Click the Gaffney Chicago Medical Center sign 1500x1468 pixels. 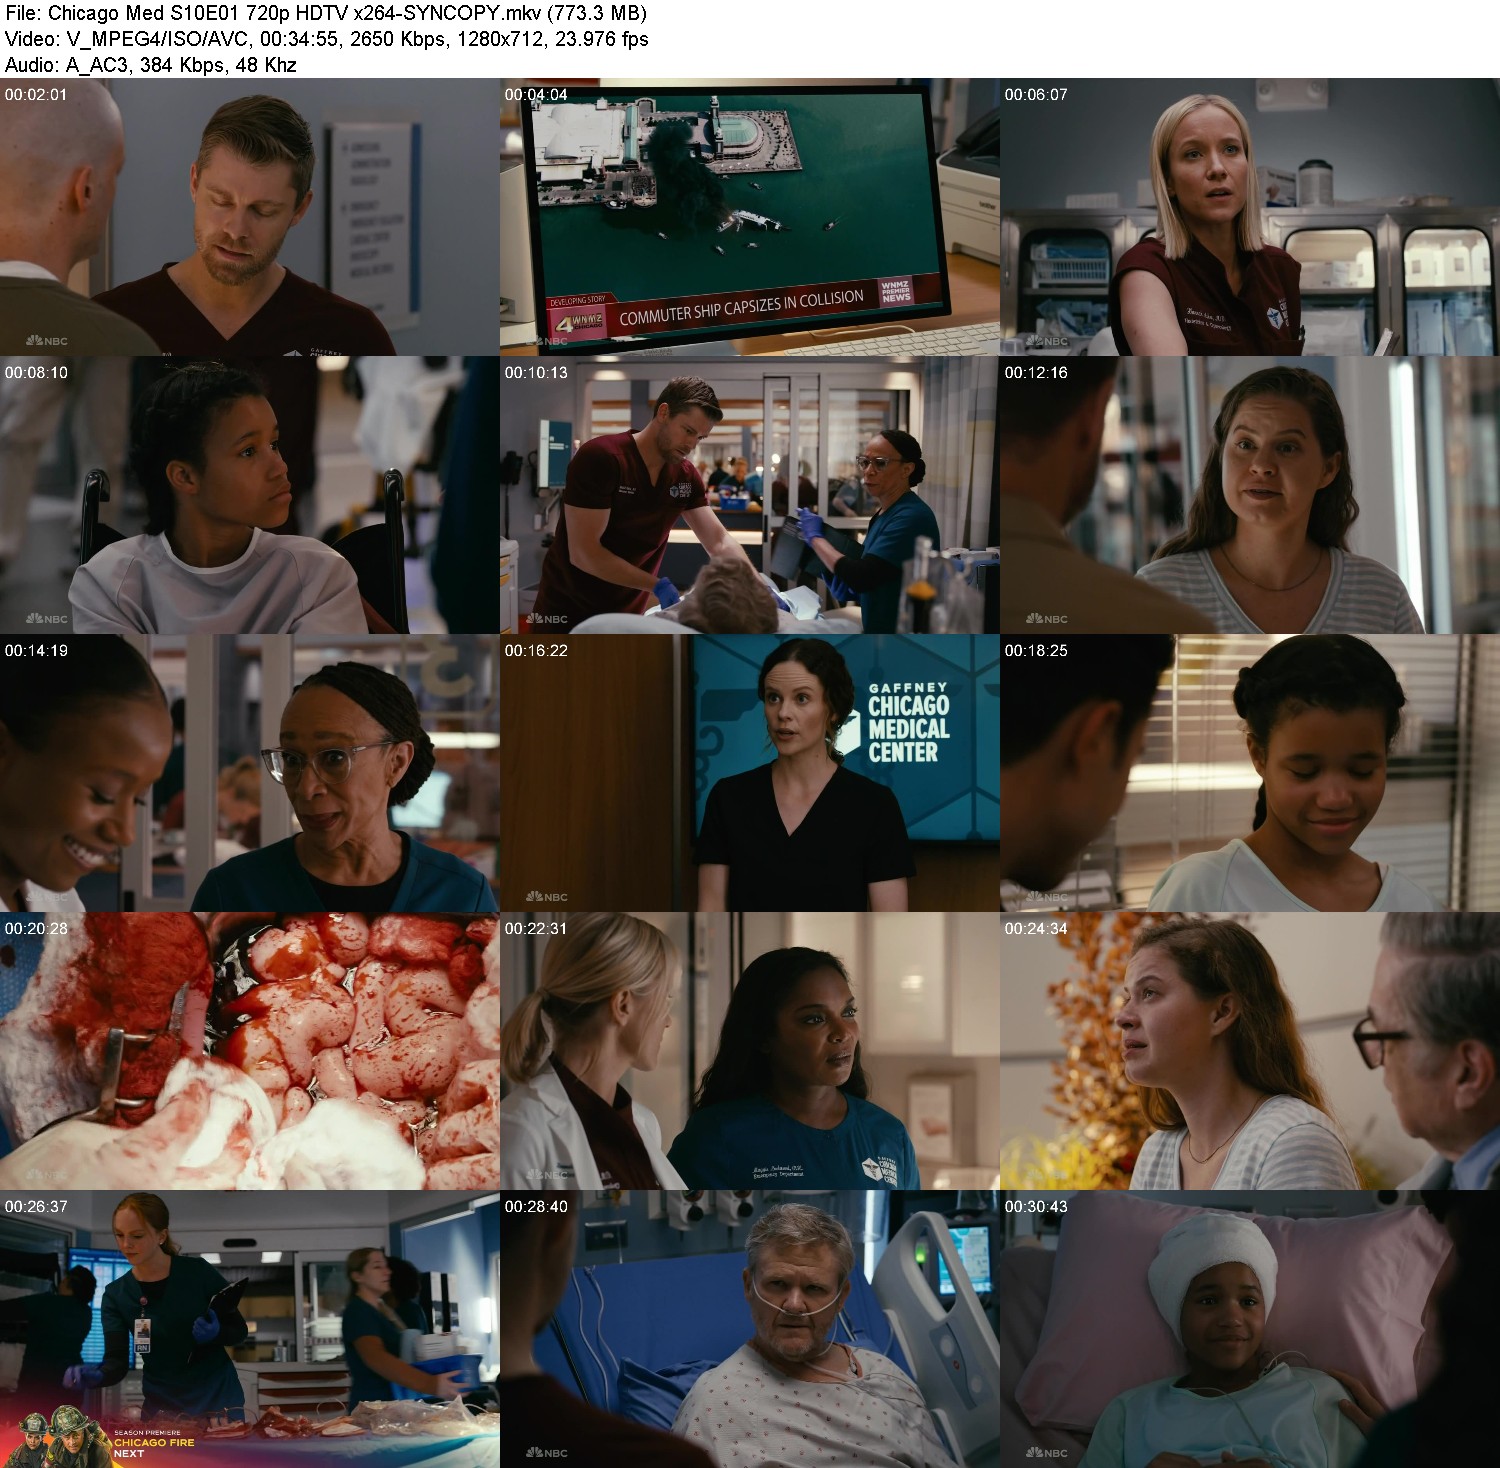906,723
